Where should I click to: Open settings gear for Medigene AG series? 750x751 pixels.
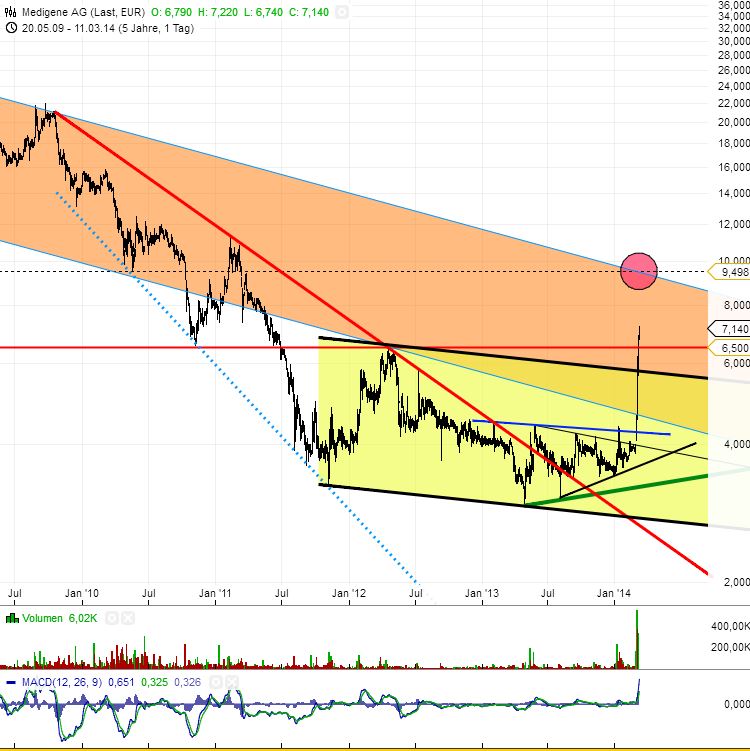click(341, 12)
